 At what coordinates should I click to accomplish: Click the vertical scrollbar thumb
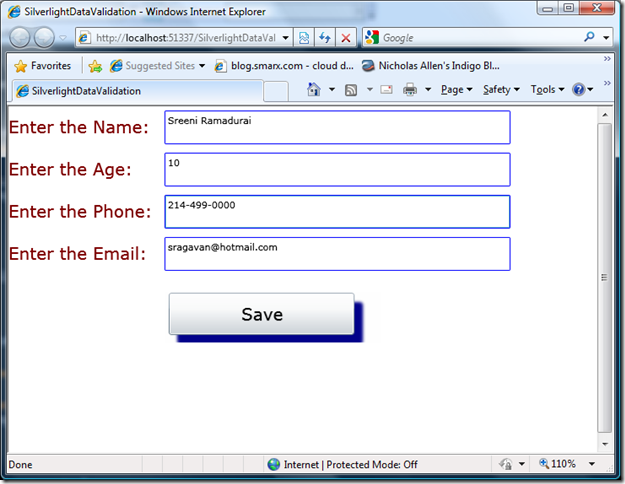[605, 278]
